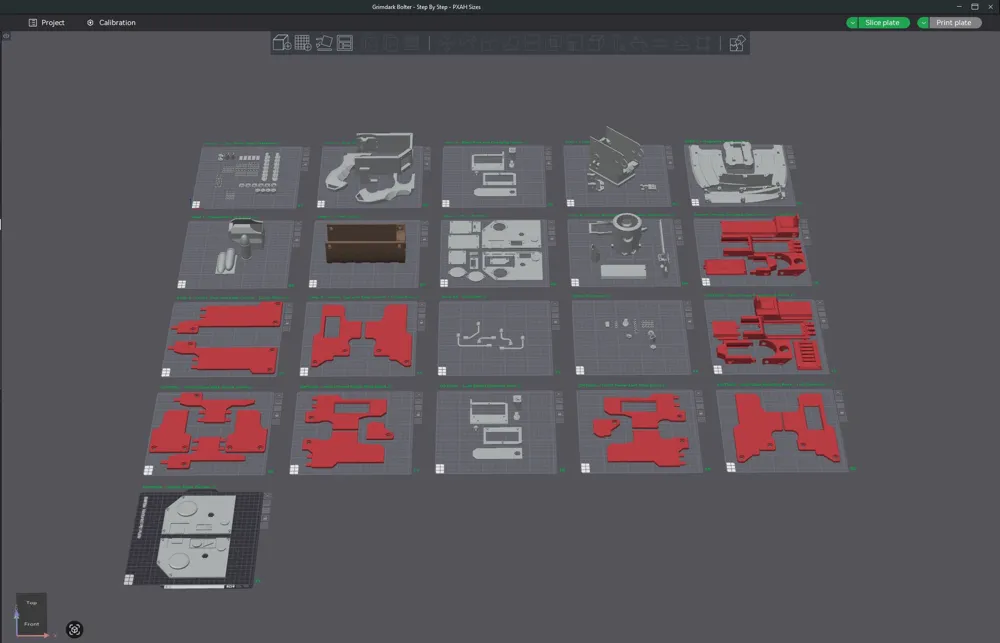Click the Arrange all objects icon
This screenshot has height=643, width=1000.
coord(345,43)
